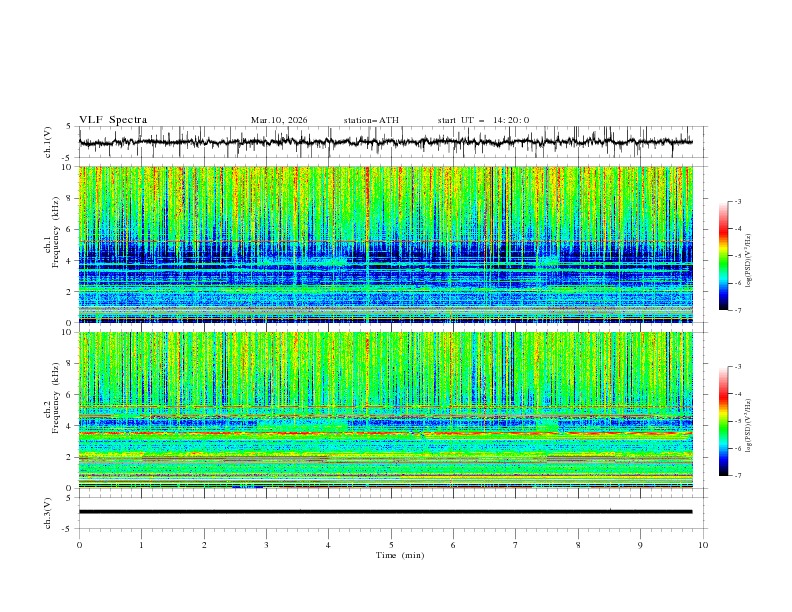This screenshot has height=612, width=792.
Task: Click the 'station=ATH' label
Action: (x=371, y=120)
